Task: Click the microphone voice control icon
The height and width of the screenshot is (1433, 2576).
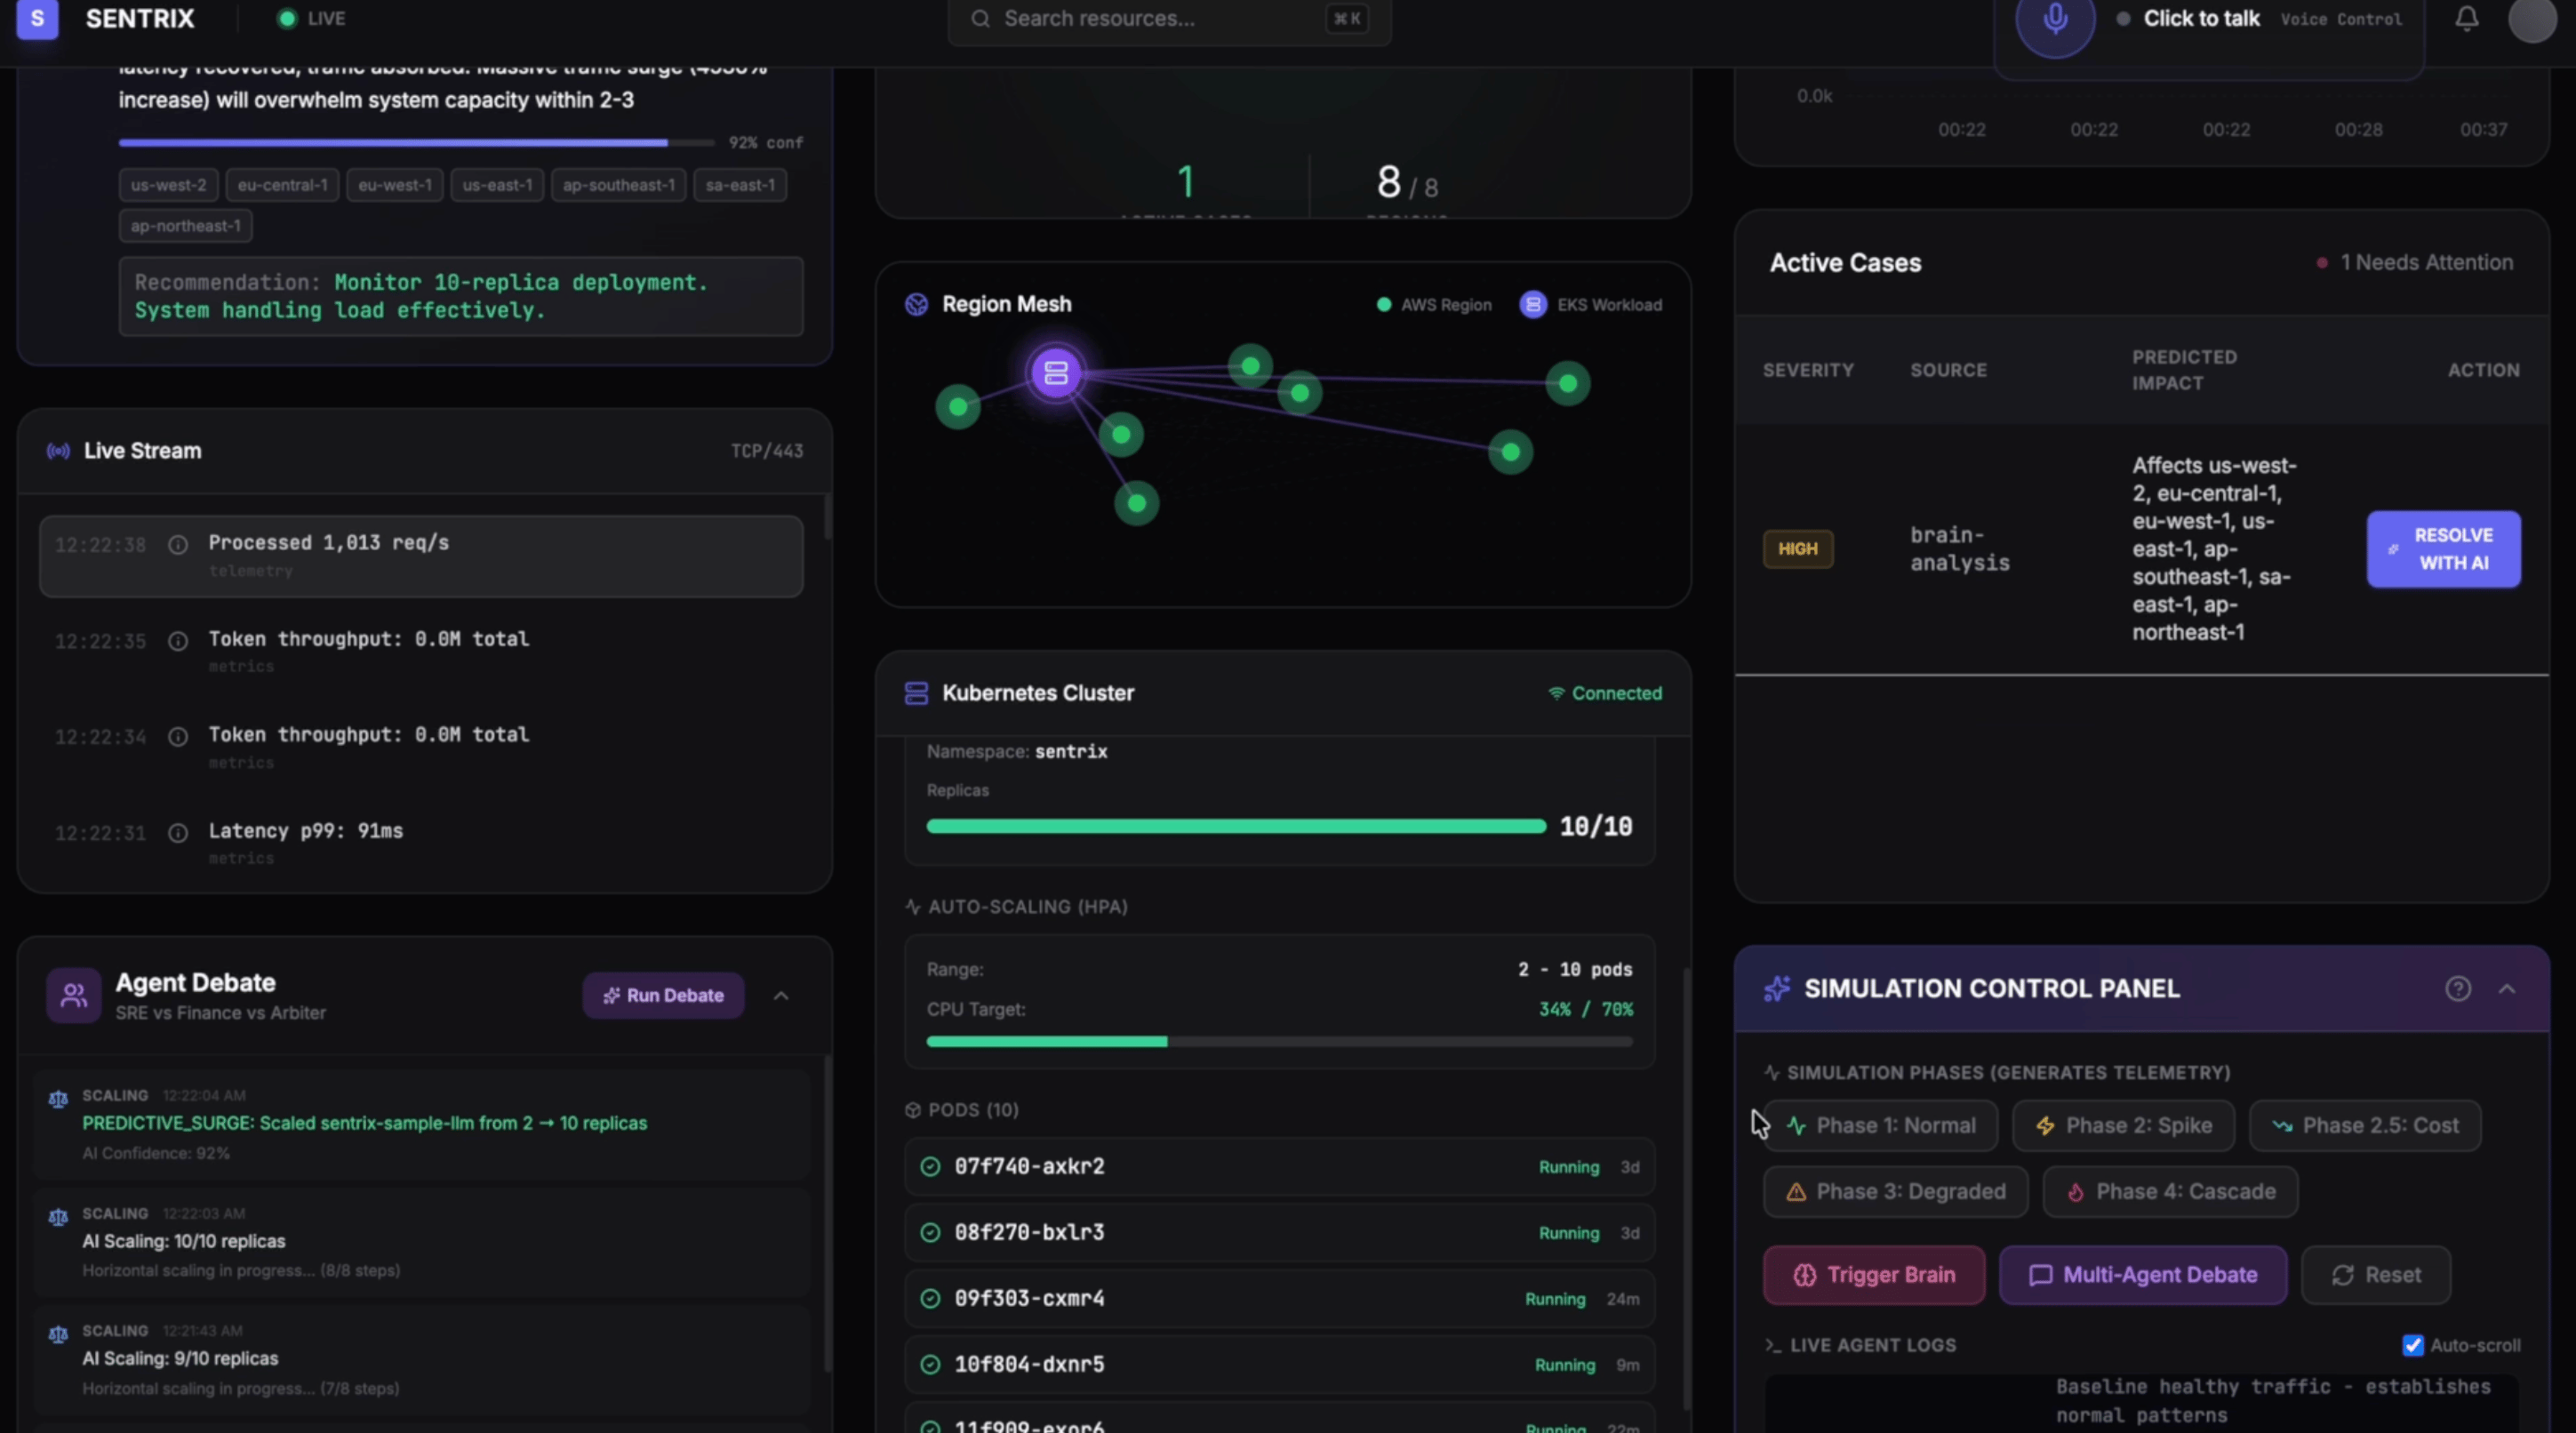Action: pyautogui.click(x=2055, y=20)
